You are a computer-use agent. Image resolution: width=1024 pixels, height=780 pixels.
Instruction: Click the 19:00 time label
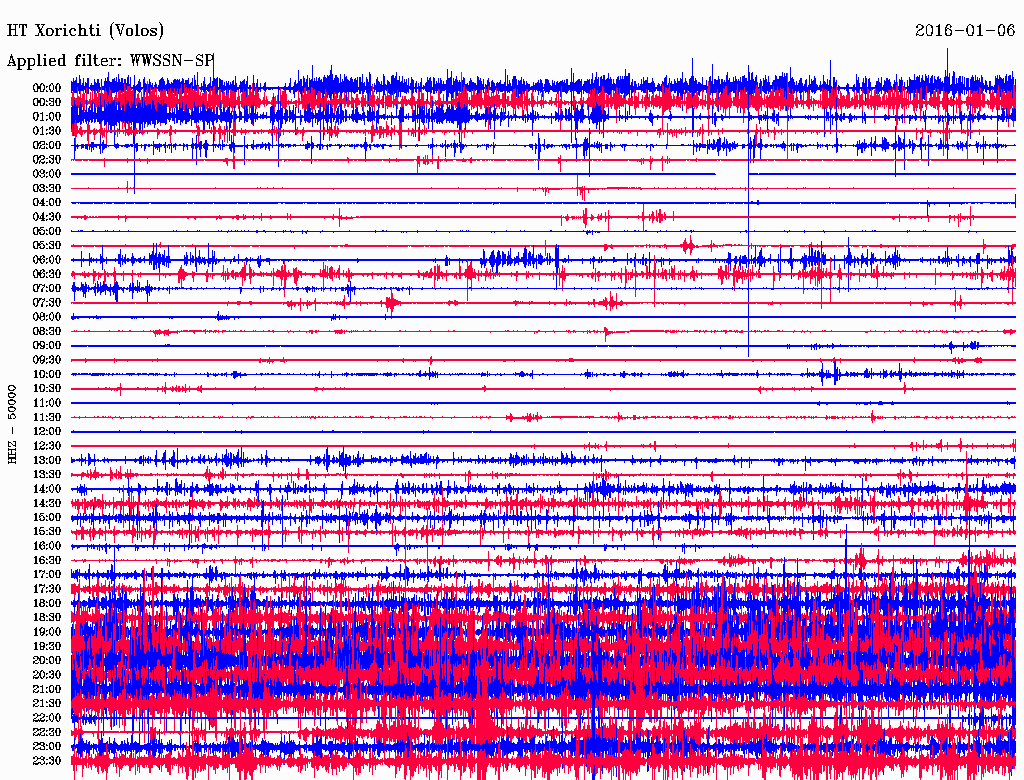coord(47,632)
